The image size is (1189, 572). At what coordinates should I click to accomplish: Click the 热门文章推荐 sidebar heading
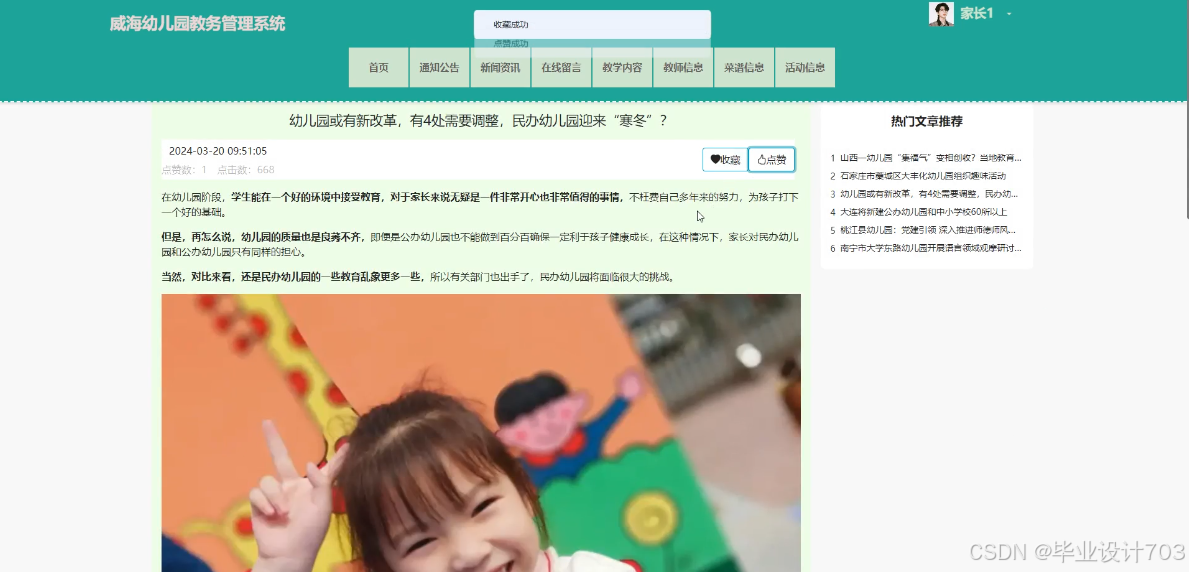927,121
